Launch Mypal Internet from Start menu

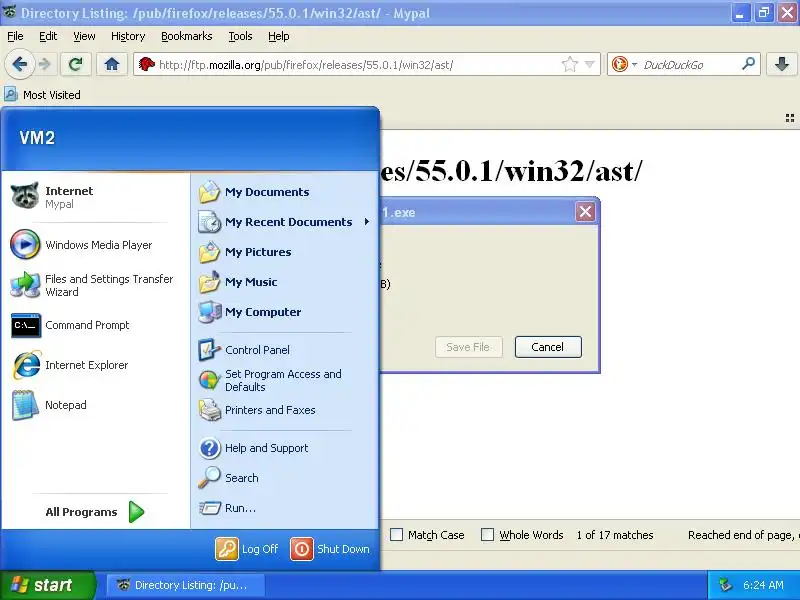(x=96, y=196)
